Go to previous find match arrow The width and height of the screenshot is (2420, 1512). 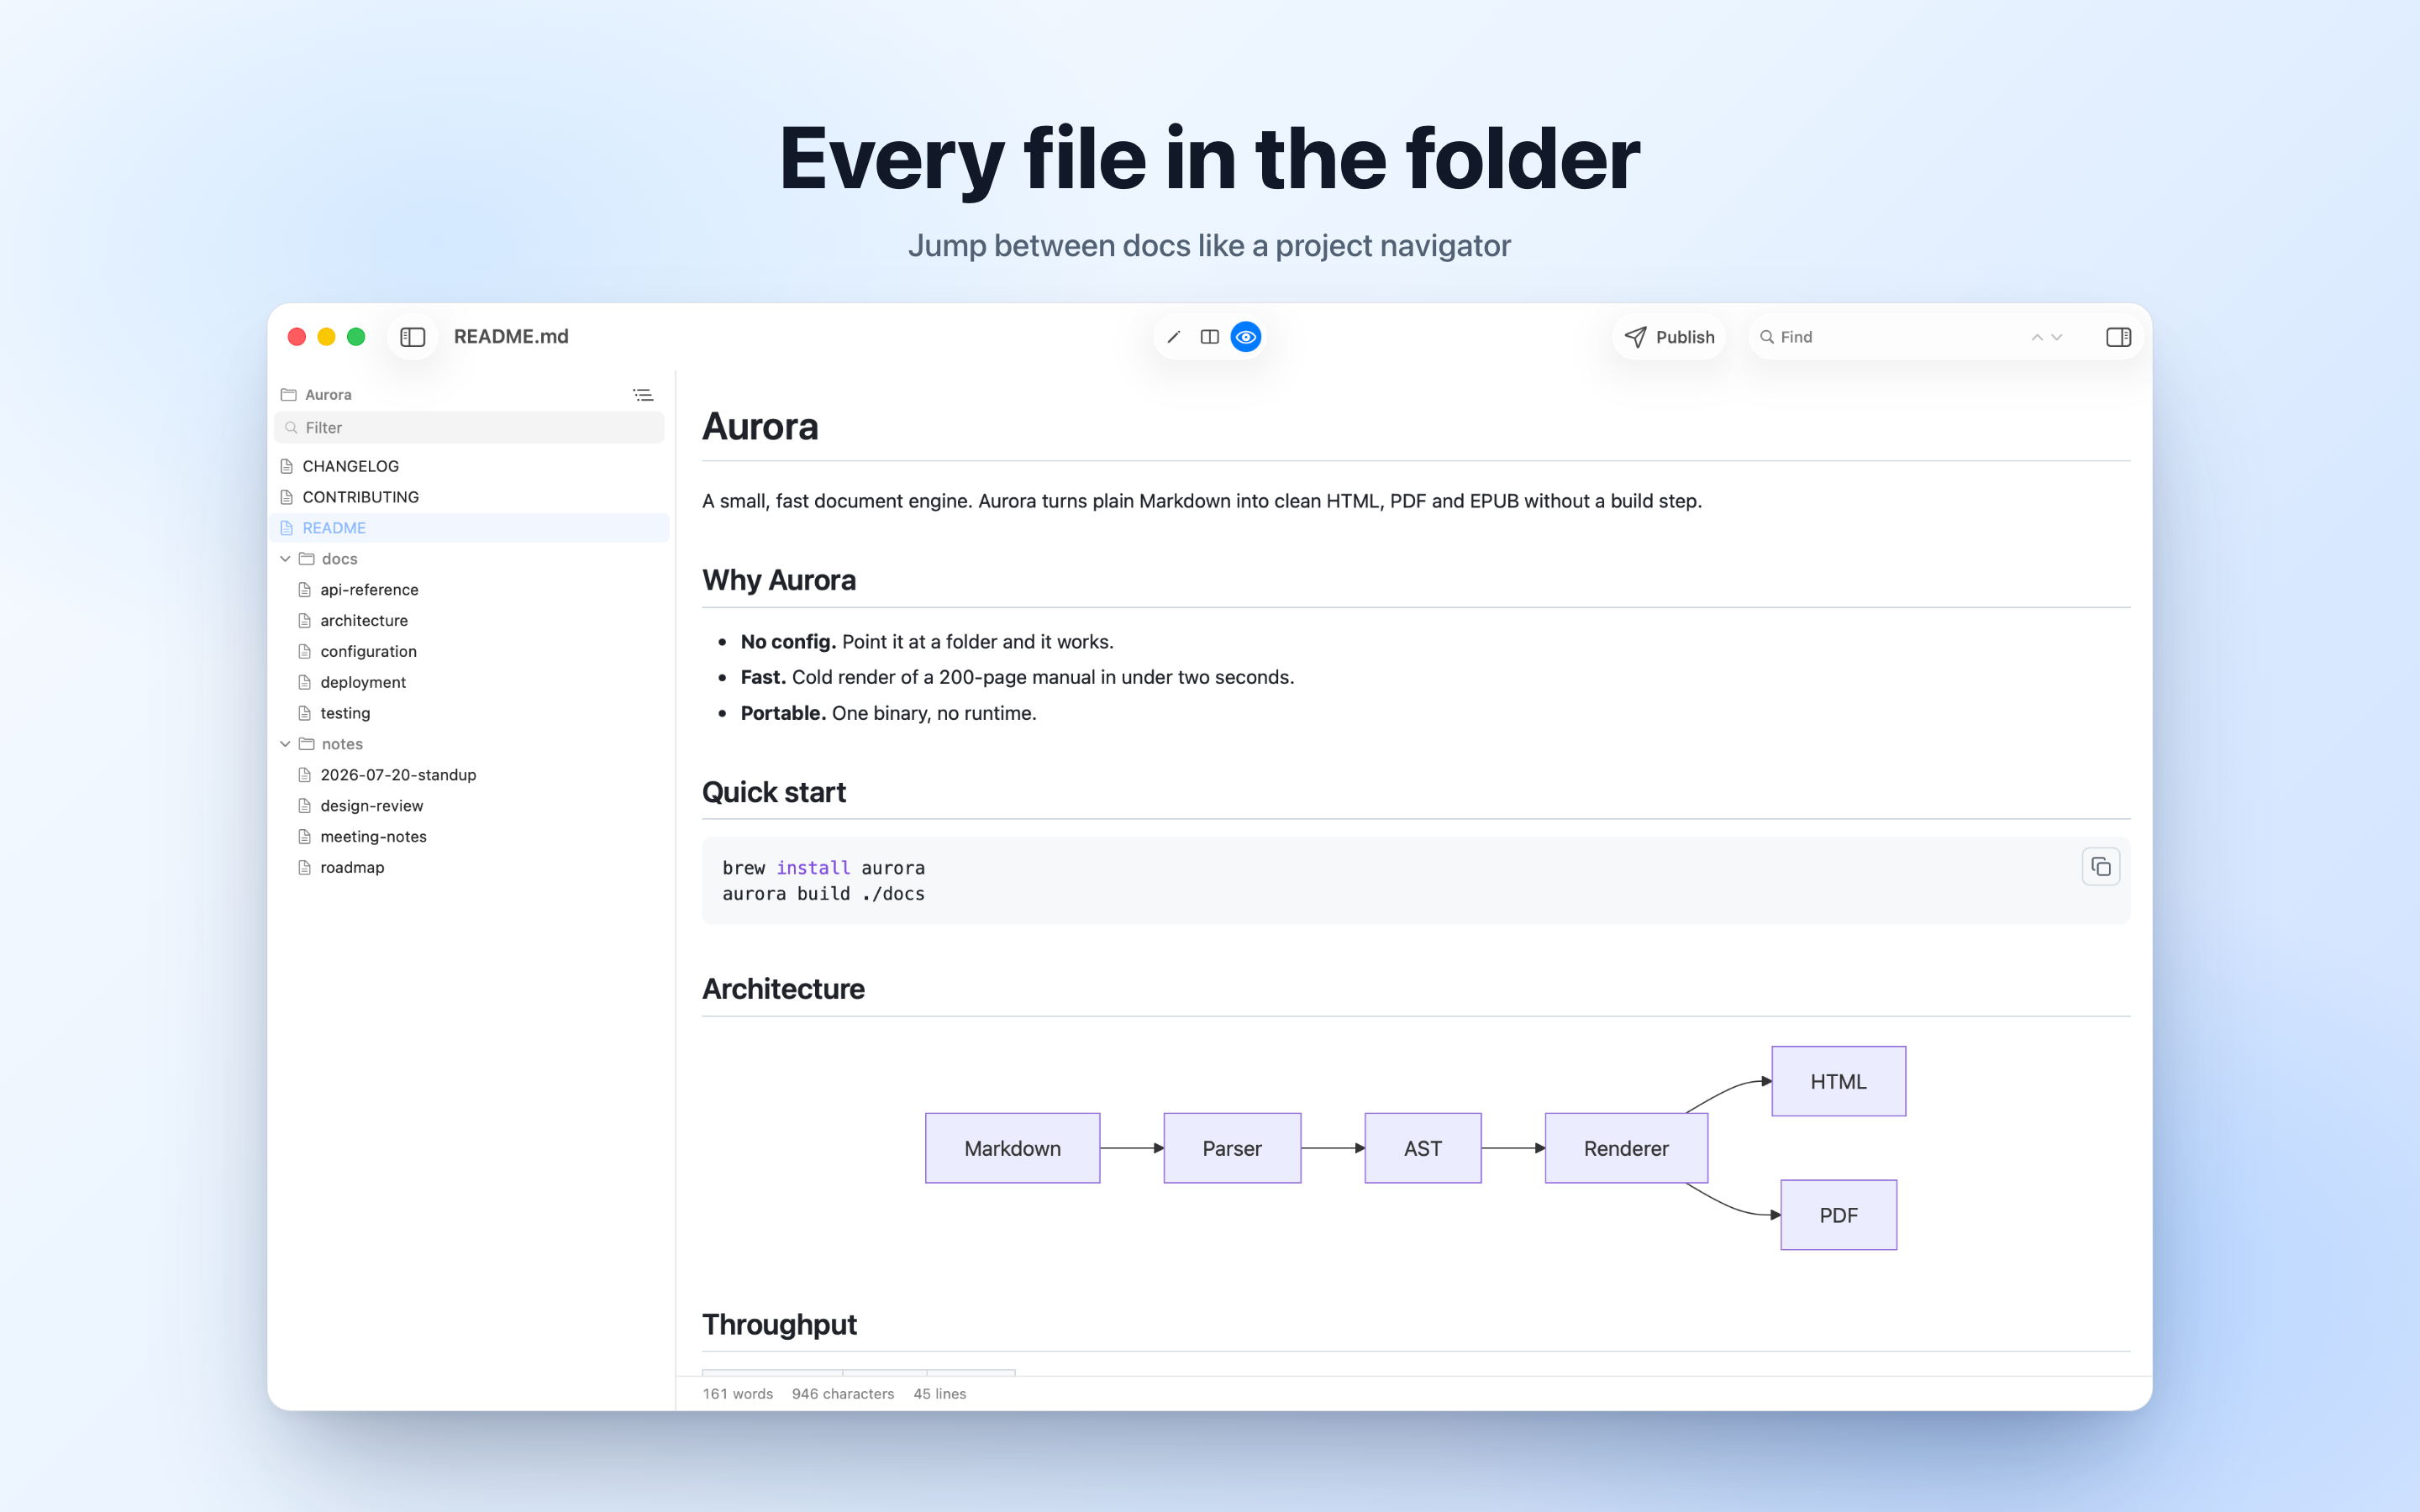tap(2037, 337)
